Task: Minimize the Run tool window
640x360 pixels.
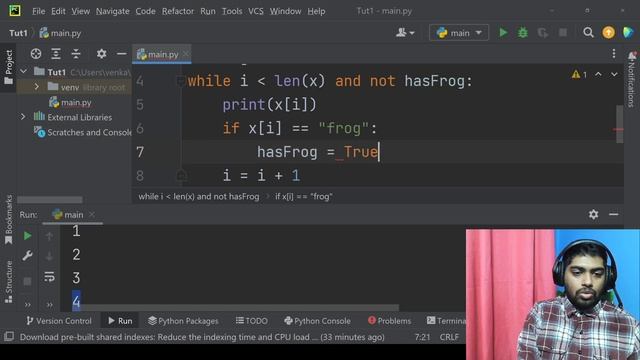Action: pyautogui.click(x=613, y=214)
